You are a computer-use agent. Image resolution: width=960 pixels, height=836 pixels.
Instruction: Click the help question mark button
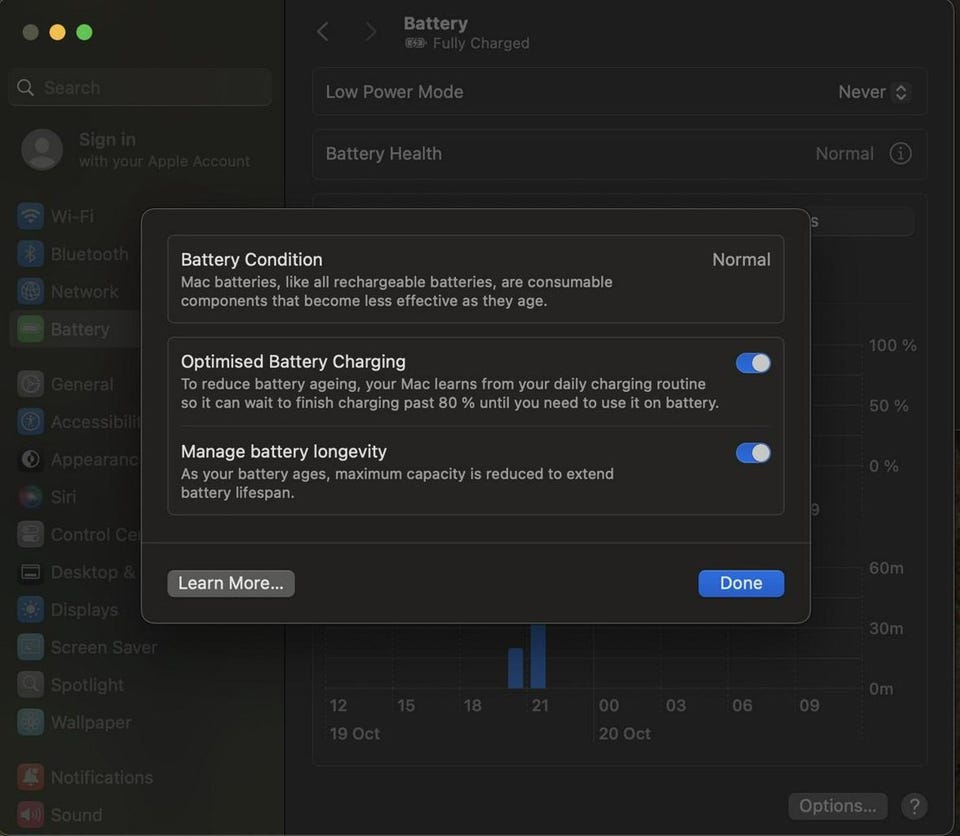coord(913,806)
